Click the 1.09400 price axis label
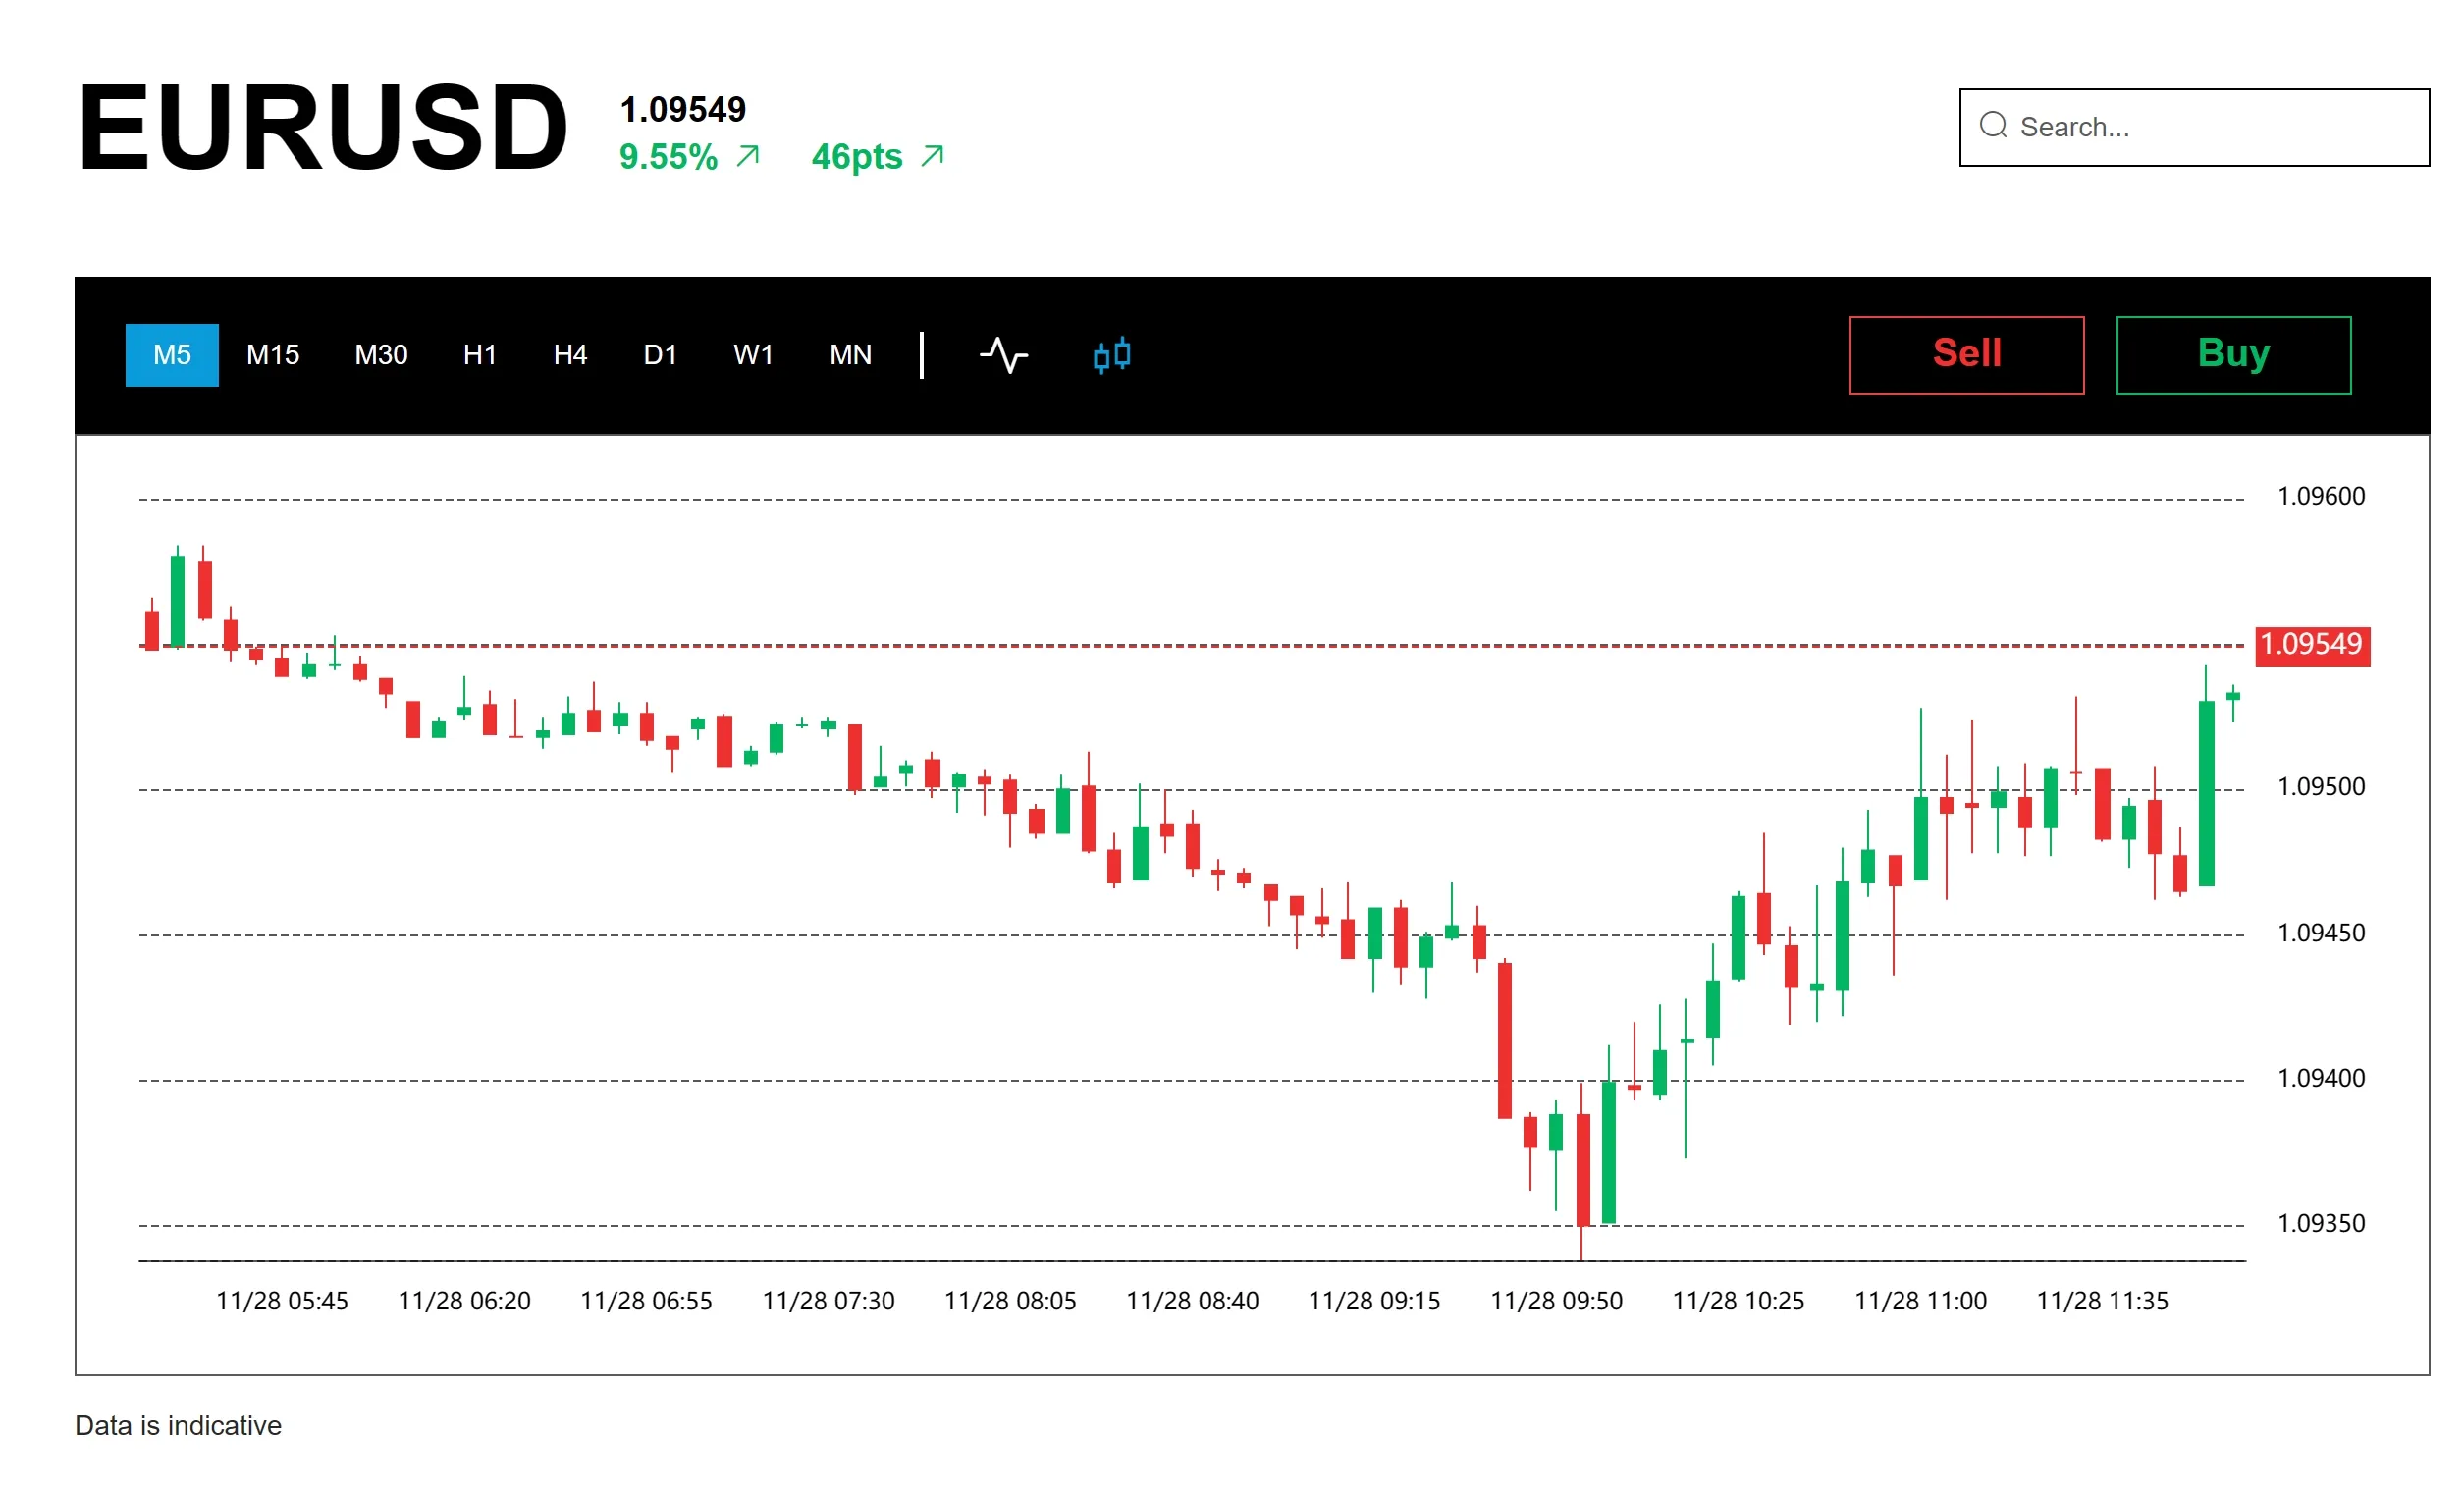Screen dimensions: 2464x1494 (x=2321, y=1078)
